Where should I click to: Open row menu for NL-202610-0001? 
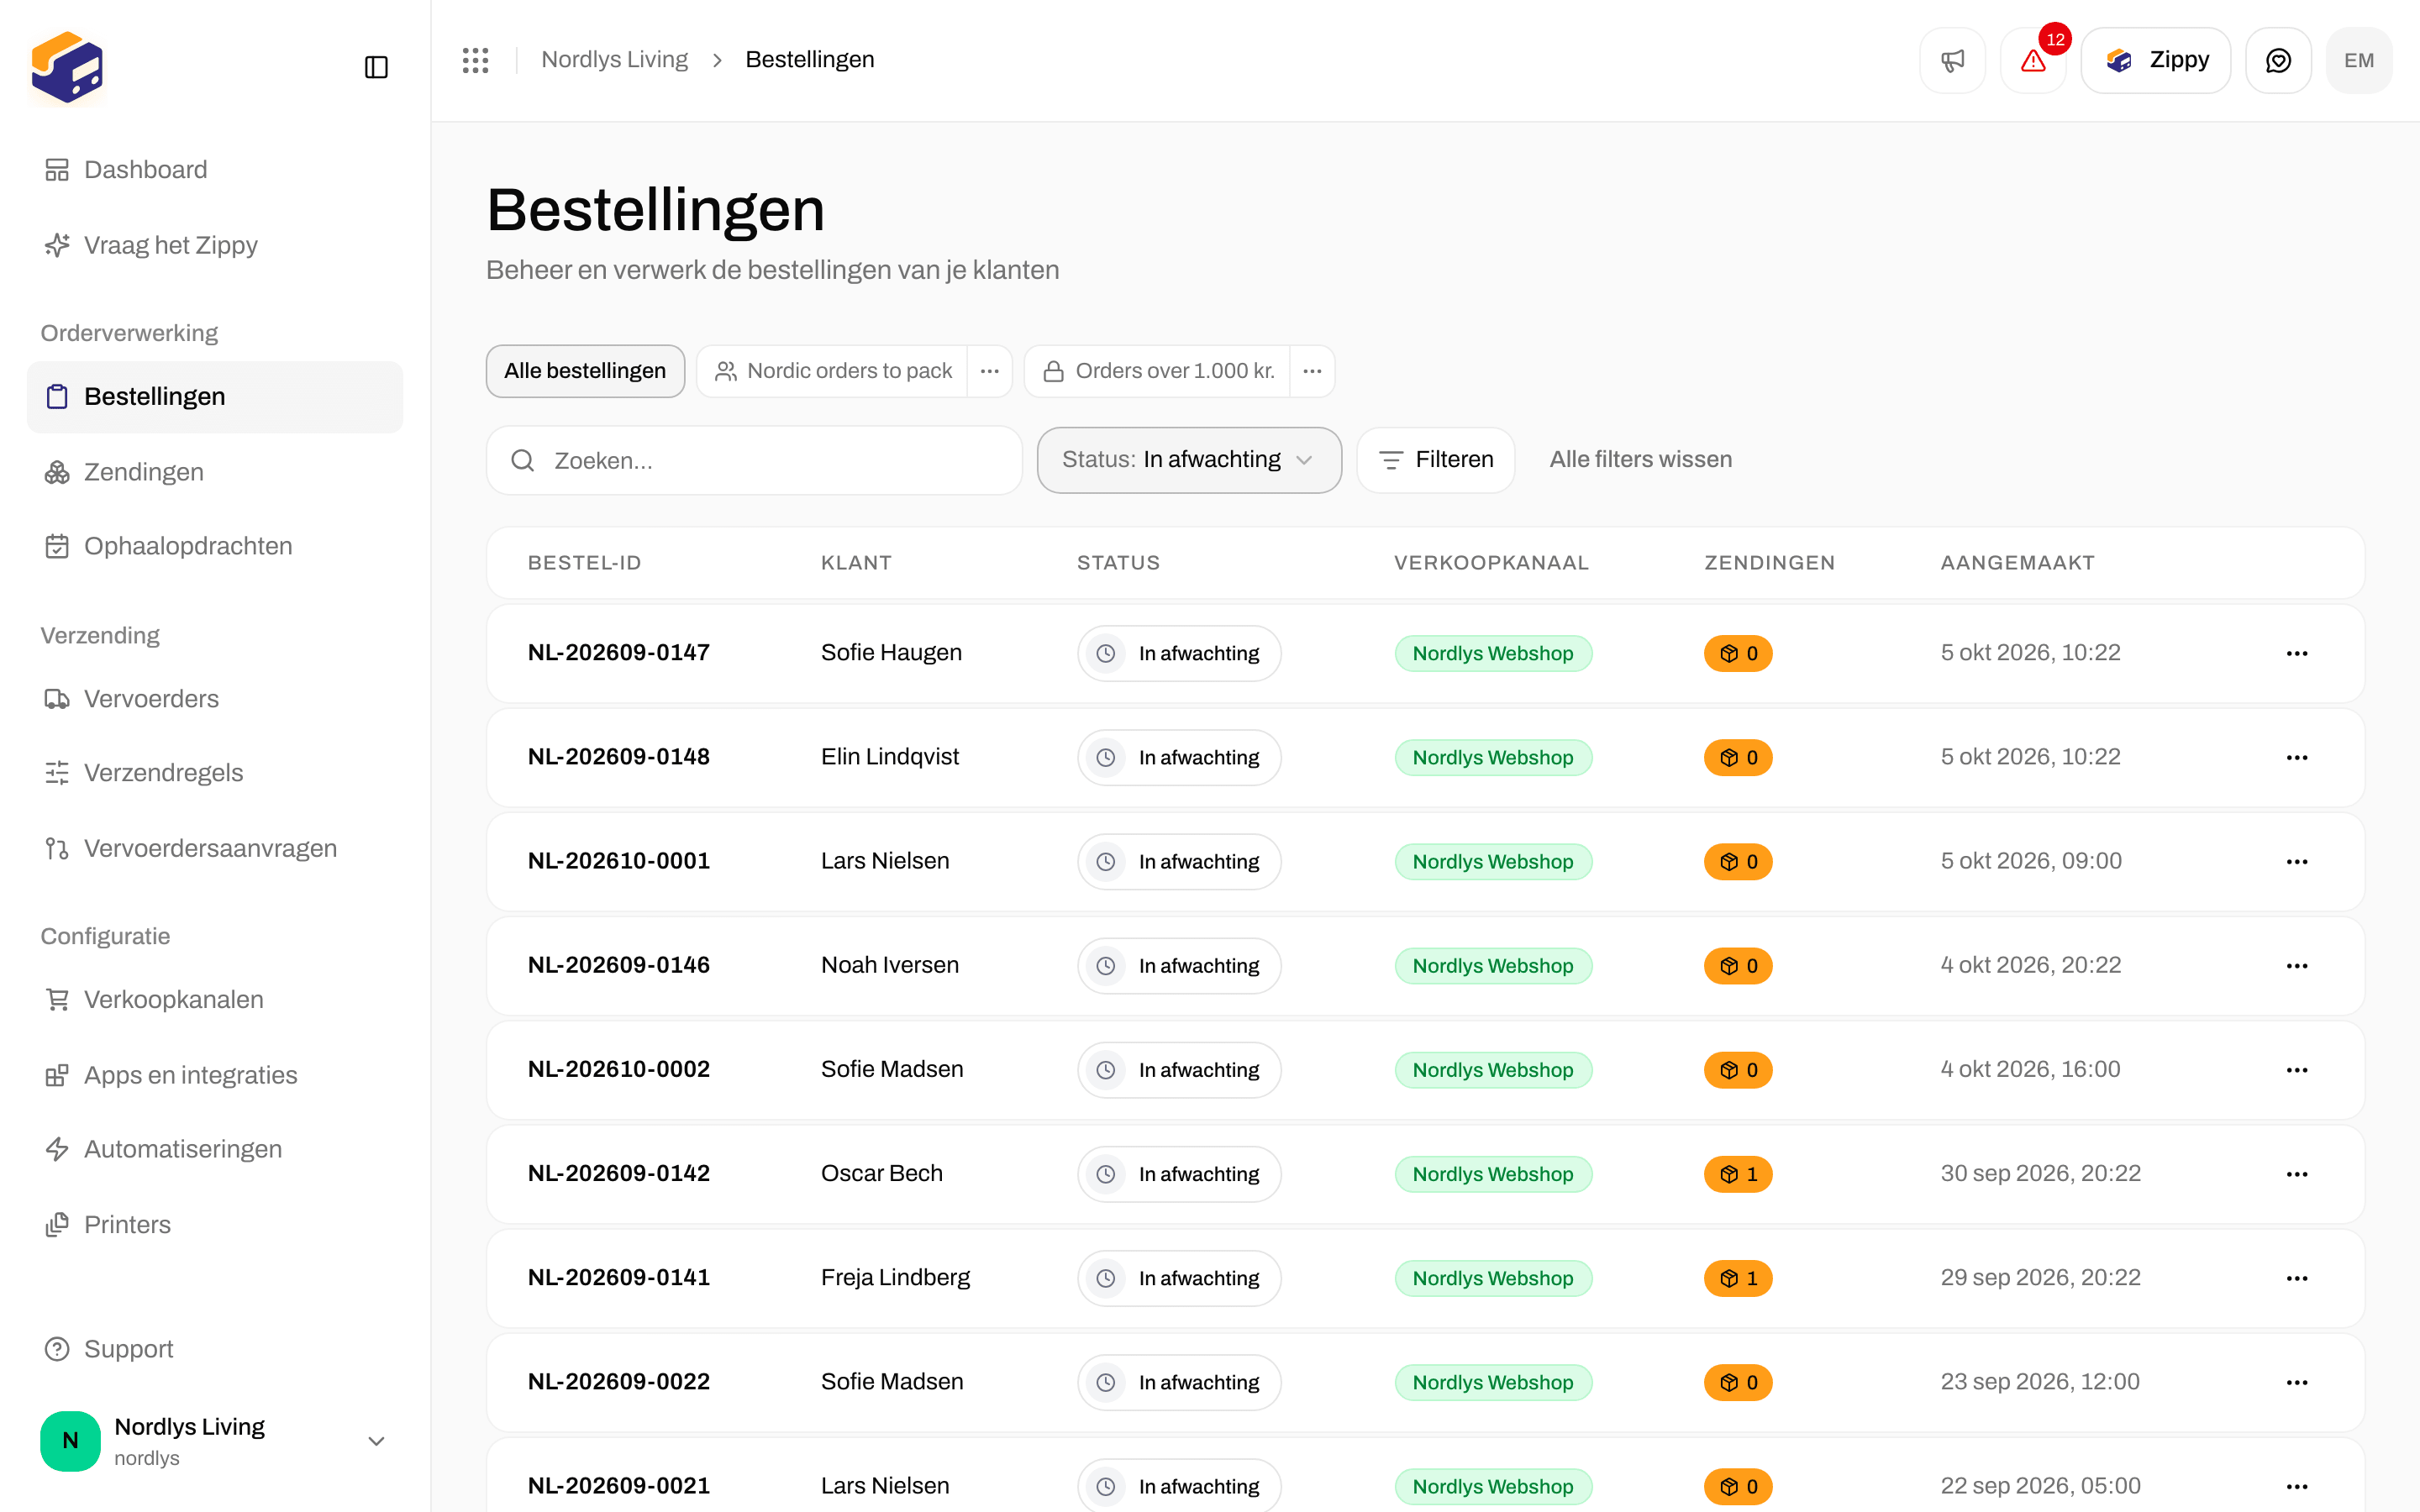pos(2297,861)
